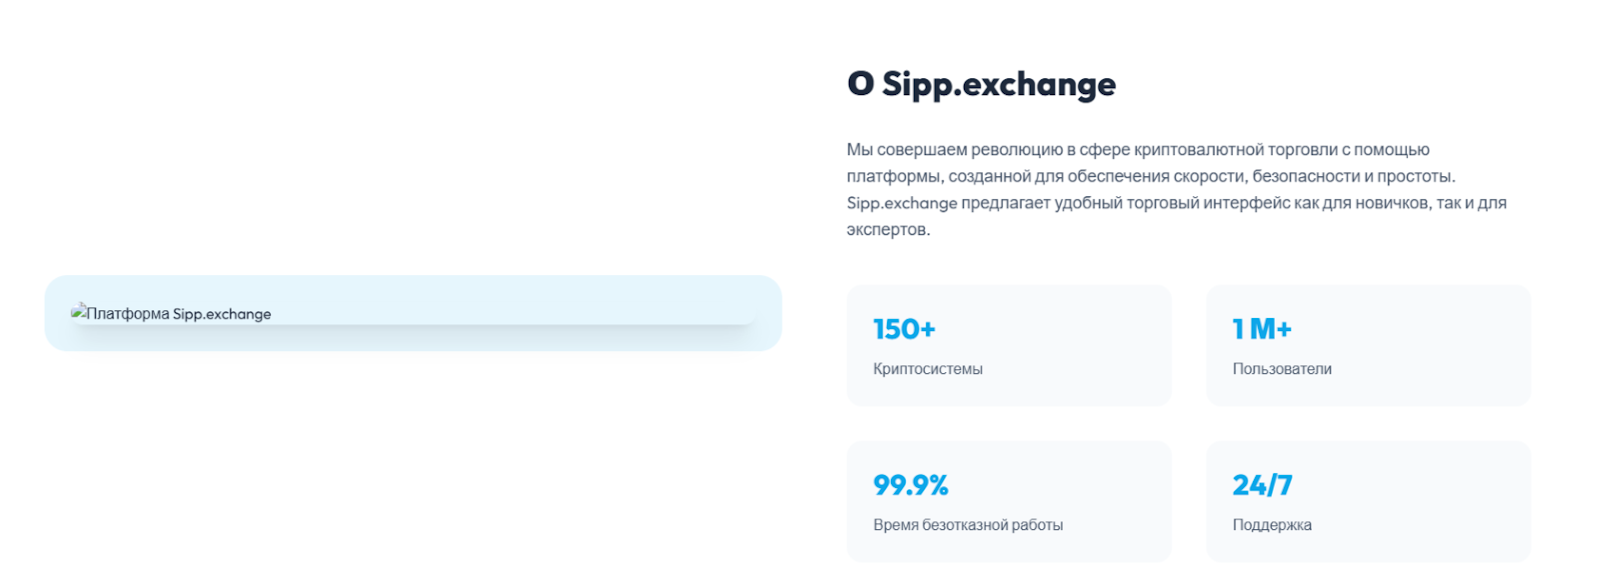The image size is (1600, 588).
Task: Click the "Платформа Sipp.exchange" image alt text
Action: pos(179,314)
